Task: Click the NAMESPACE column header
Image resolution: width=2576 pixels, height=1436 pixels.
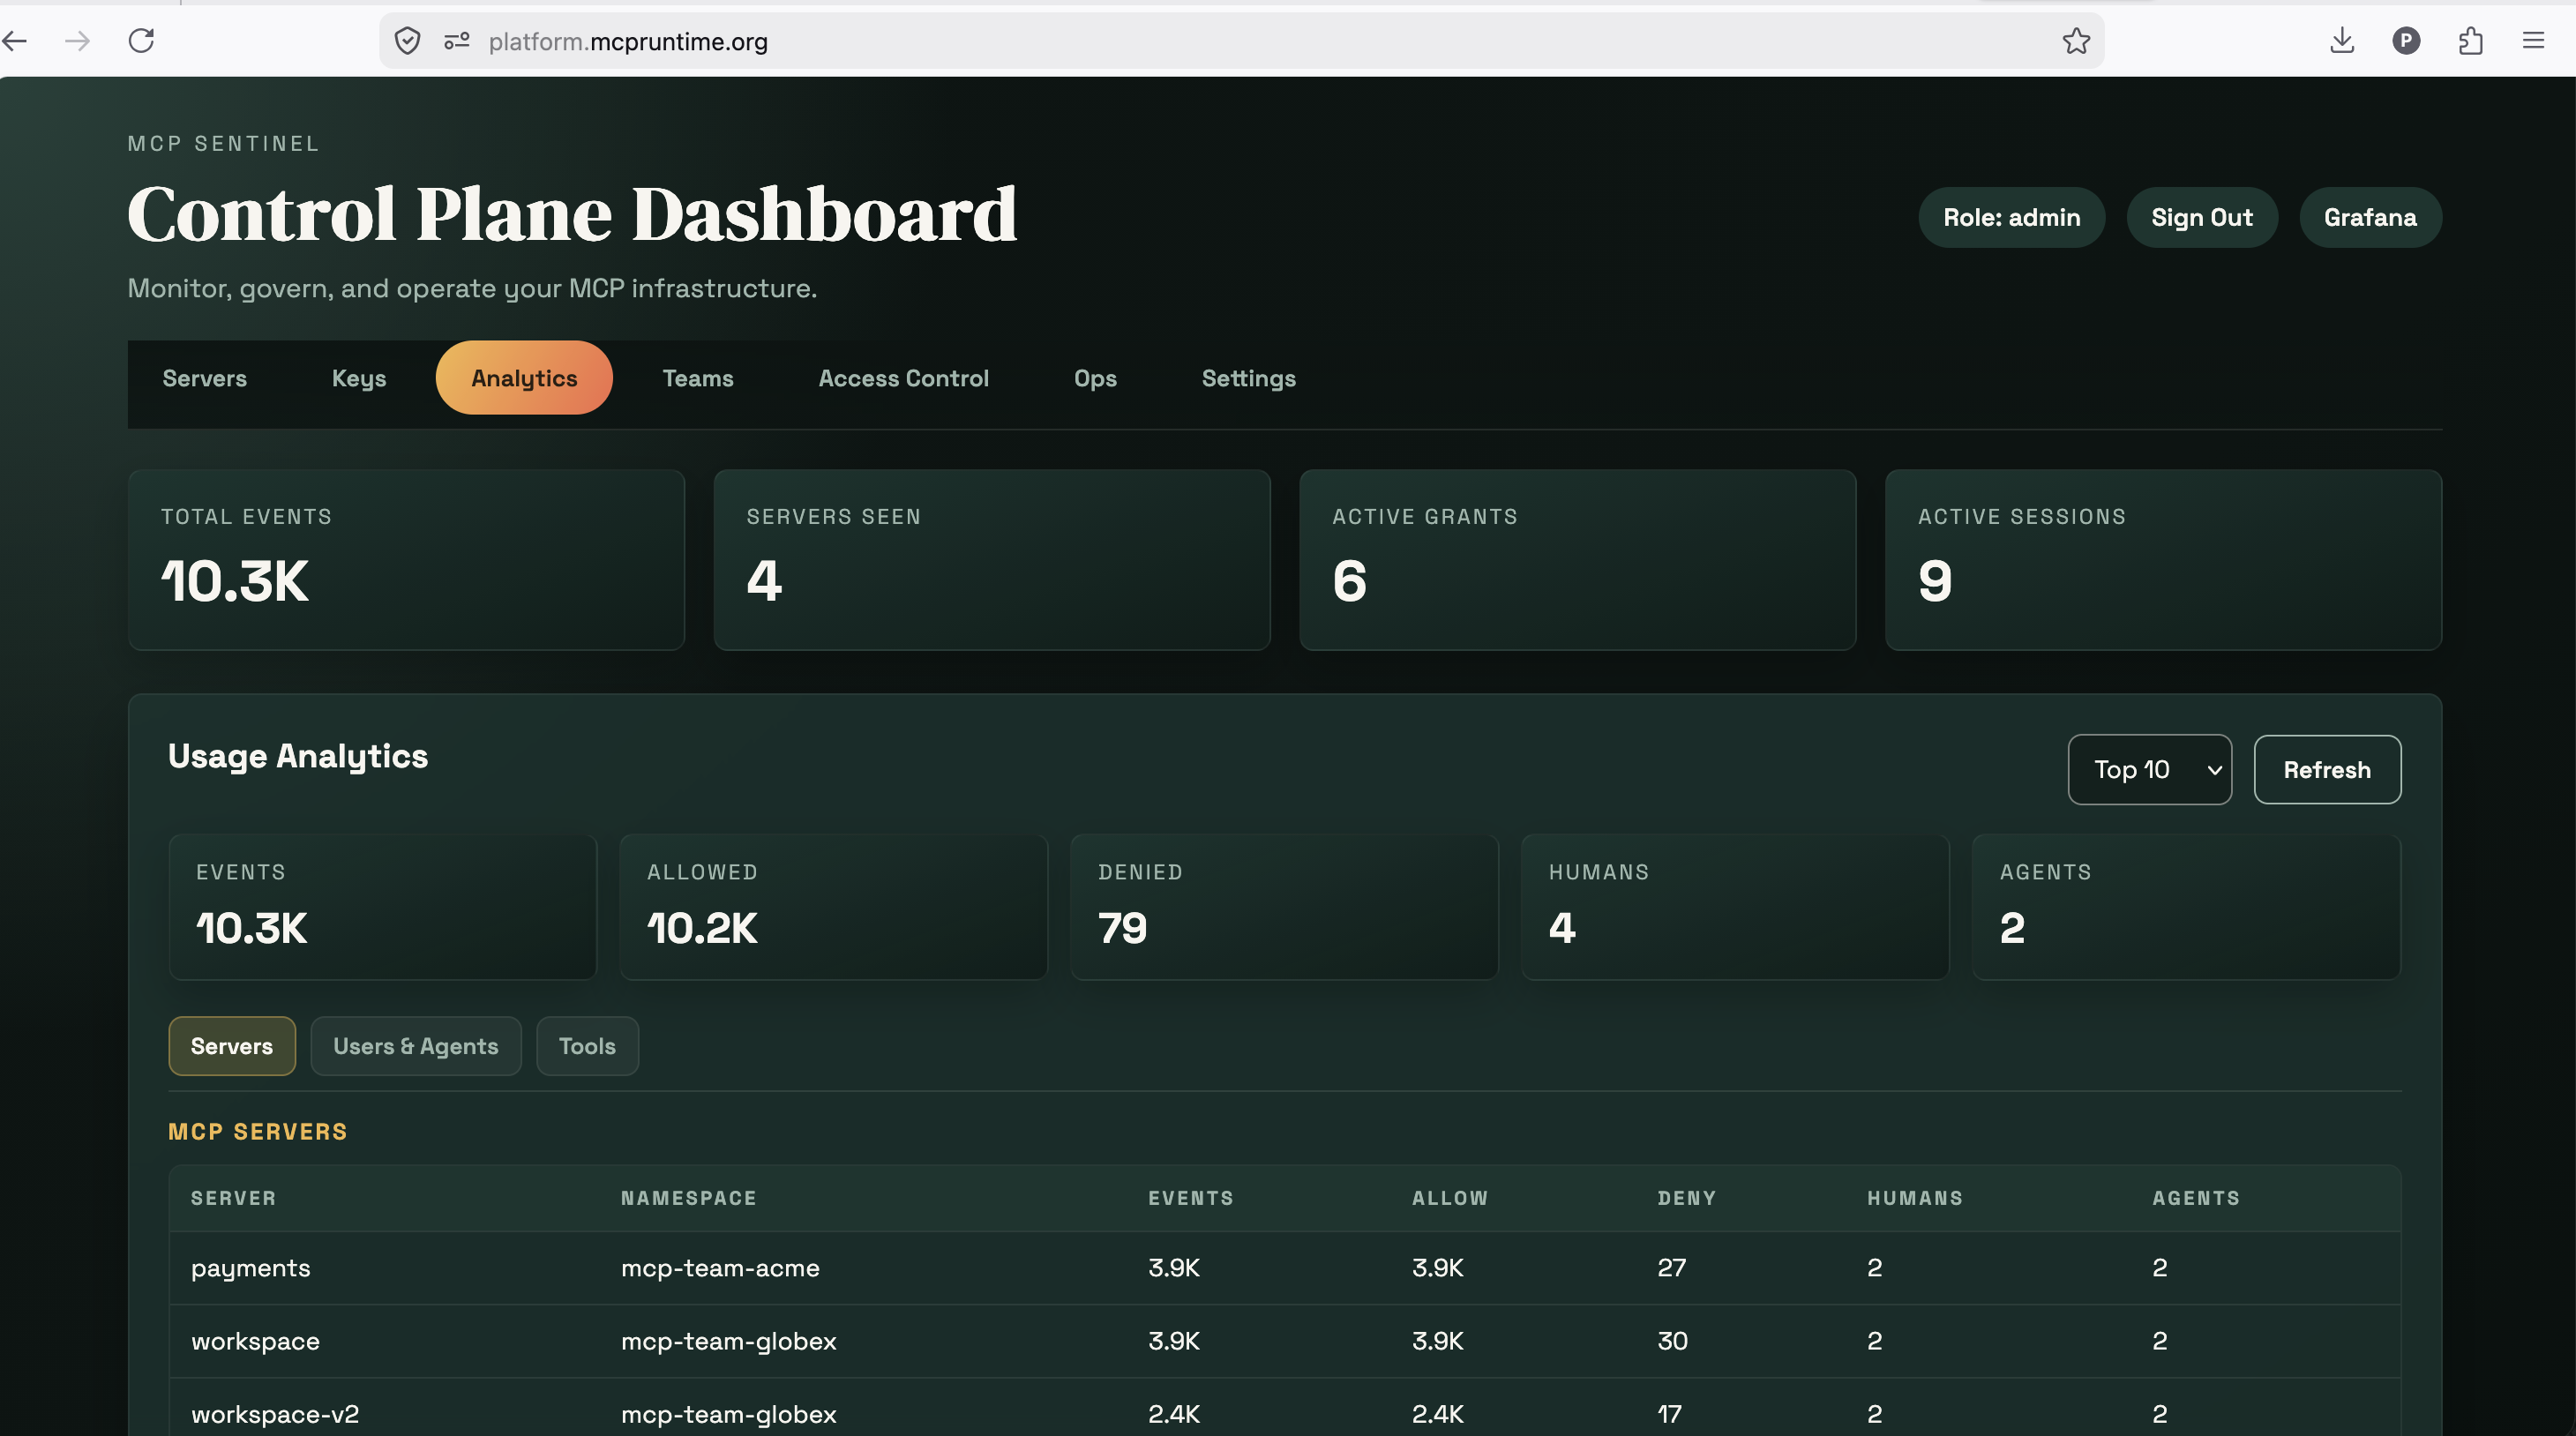Action: point(688,1198)
